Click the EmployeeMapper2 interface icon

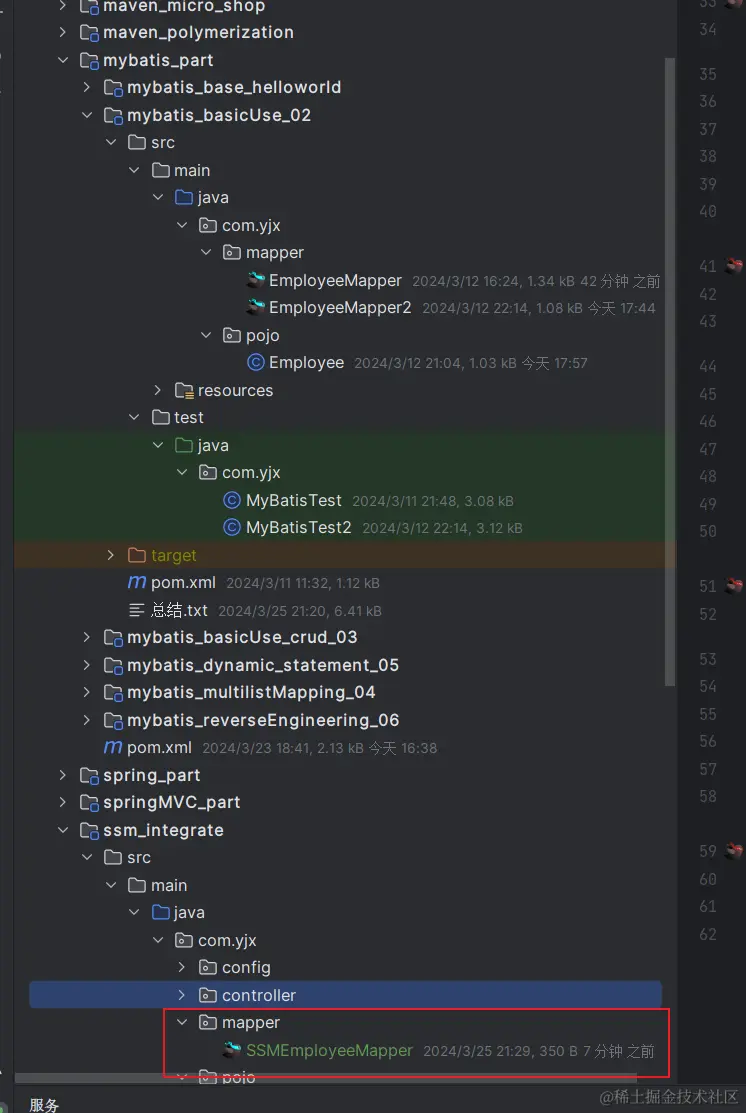click(256, 308)
